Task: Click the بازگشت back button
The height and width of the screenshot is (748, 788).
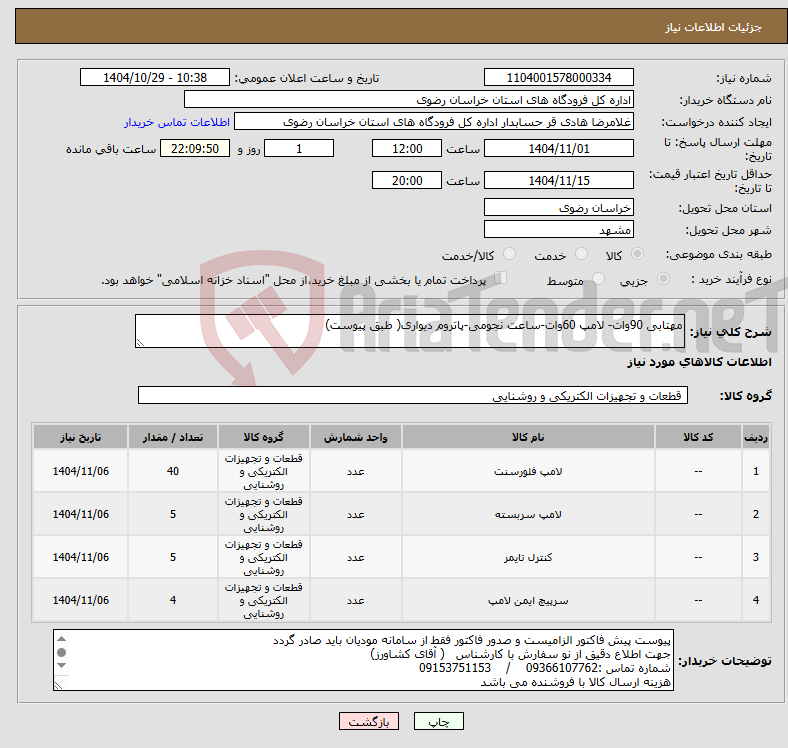Action: (x=369, y=721)
